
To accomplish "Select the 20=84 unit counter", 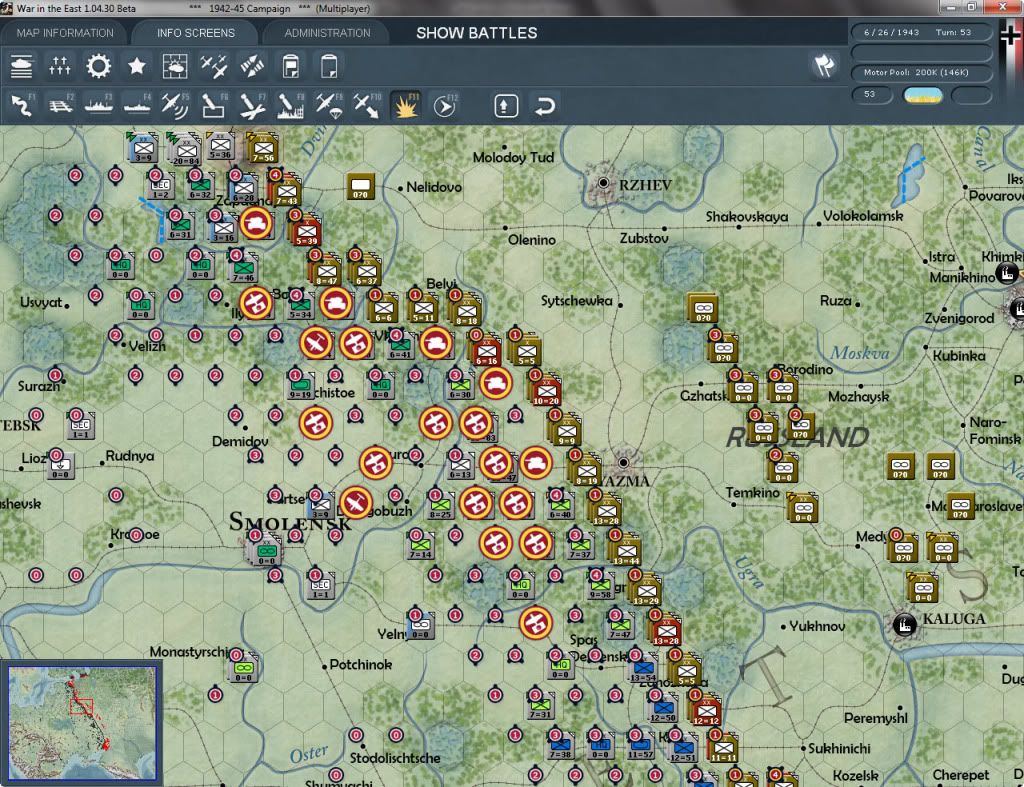I will (x=186, y=150).
